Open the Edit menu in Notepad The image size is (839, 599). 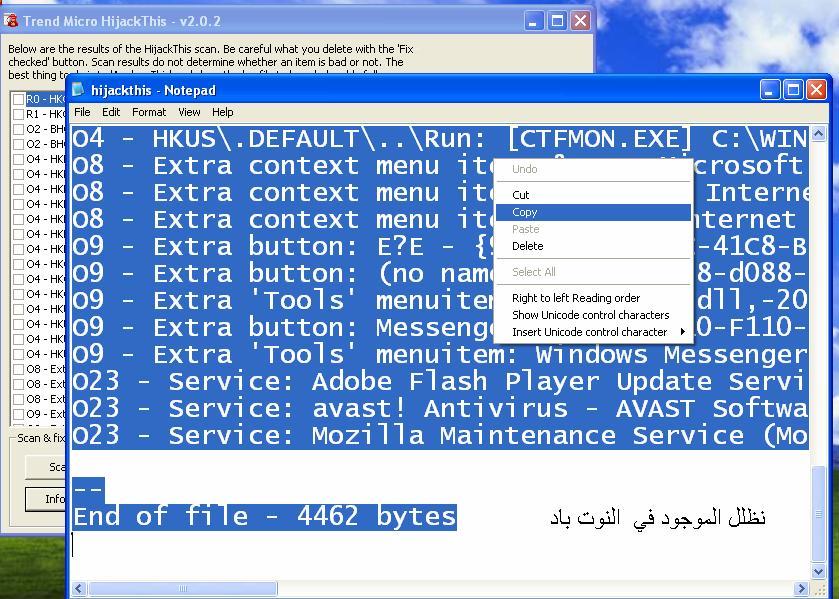click(111, 112)
